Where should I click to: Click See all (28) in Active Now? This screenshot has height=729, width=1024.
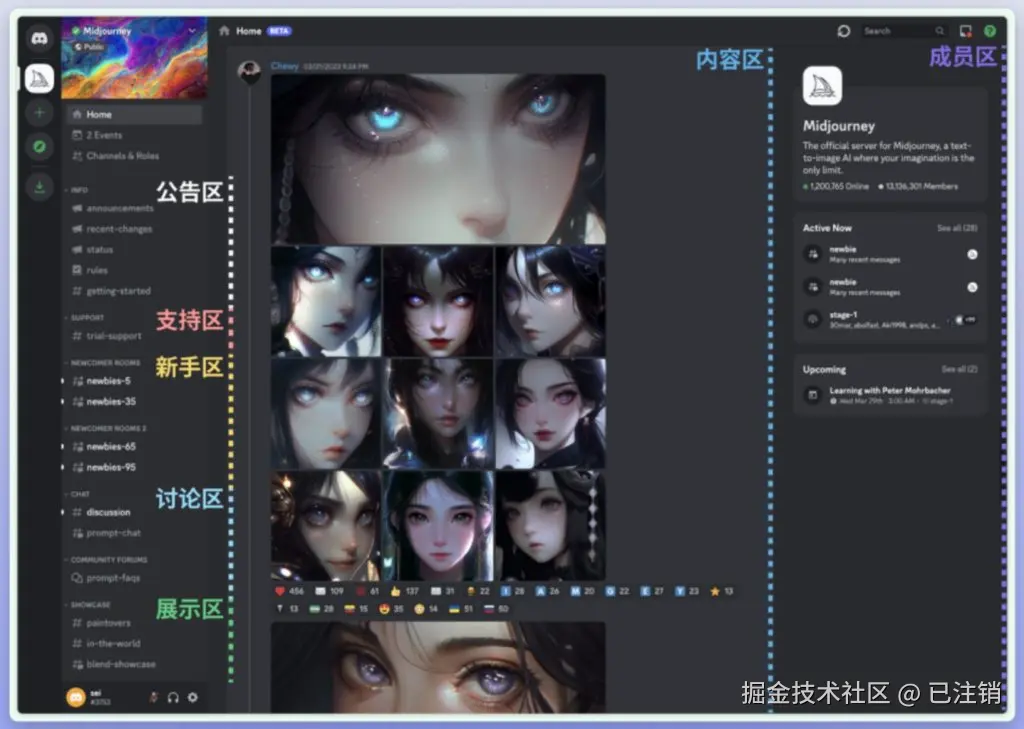pos(957,228)
